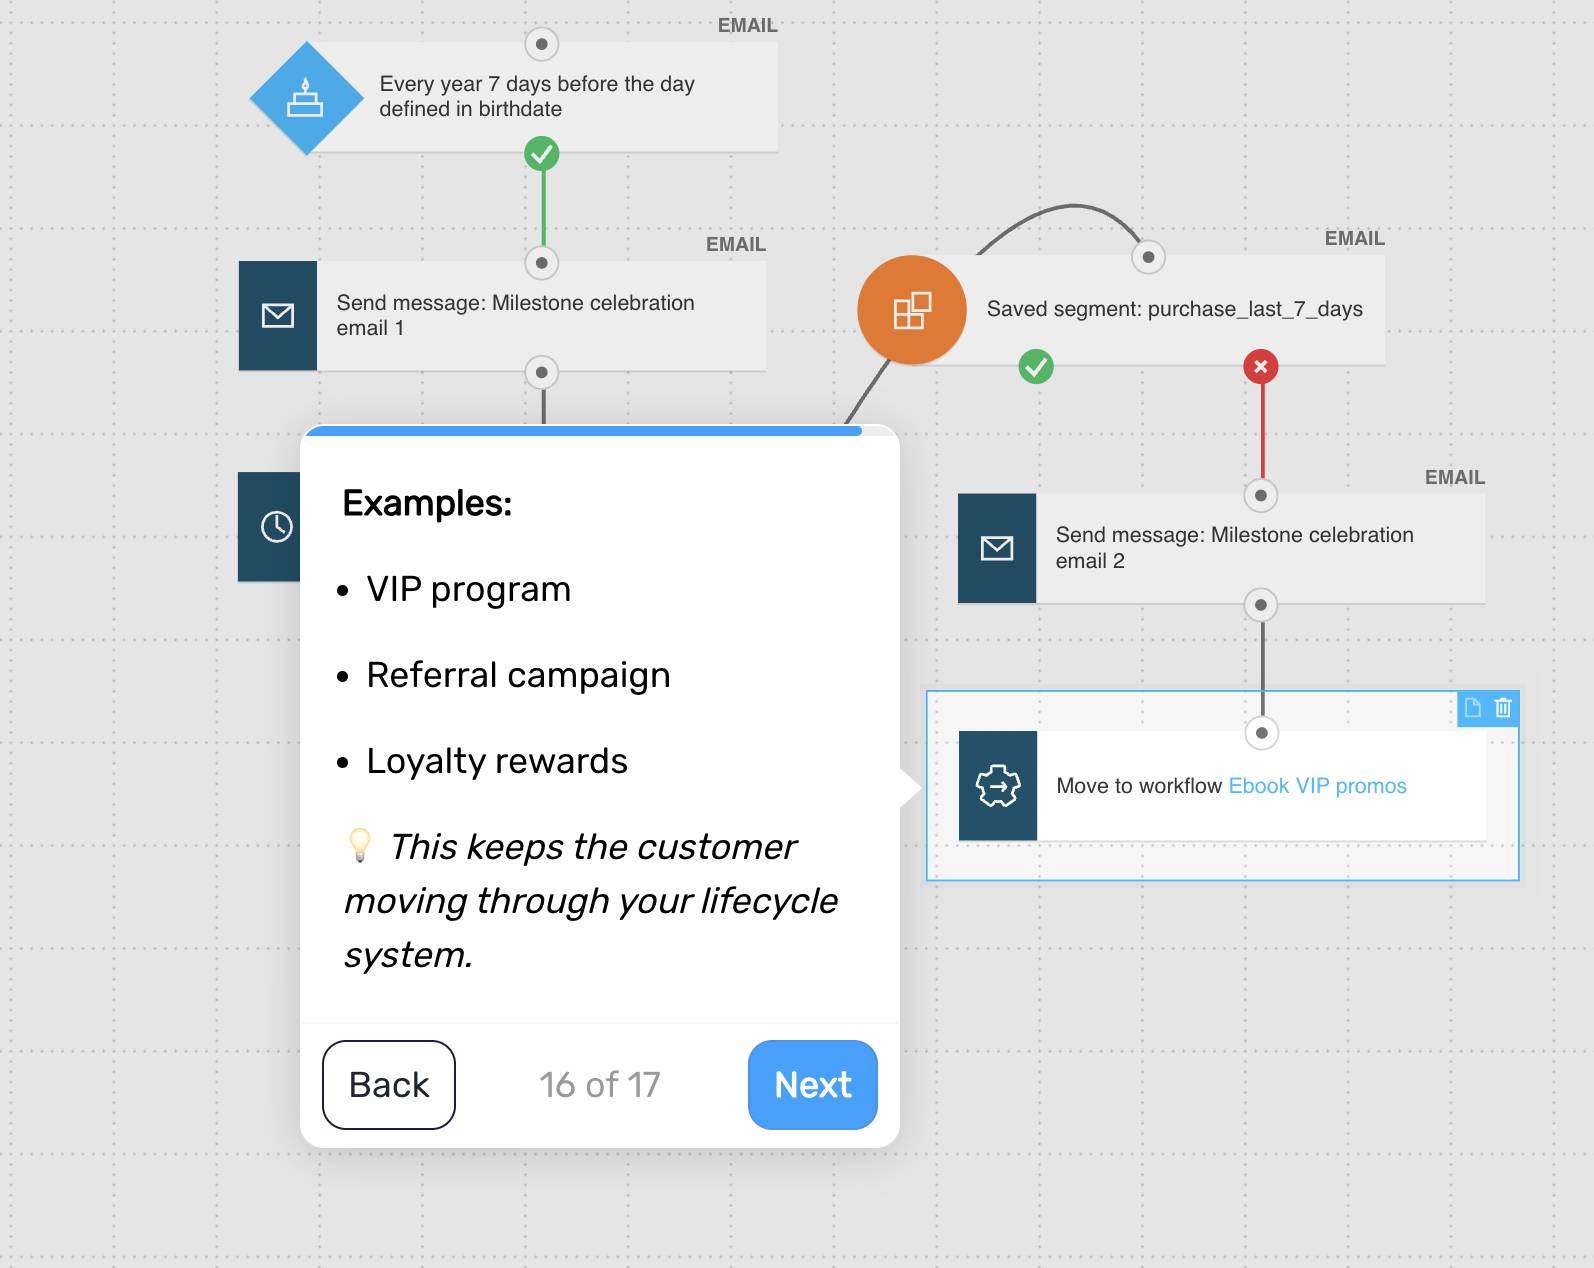Advance the tour with Next button
Viewport: 1594px width, 1268px height.
click(813, 1085)
